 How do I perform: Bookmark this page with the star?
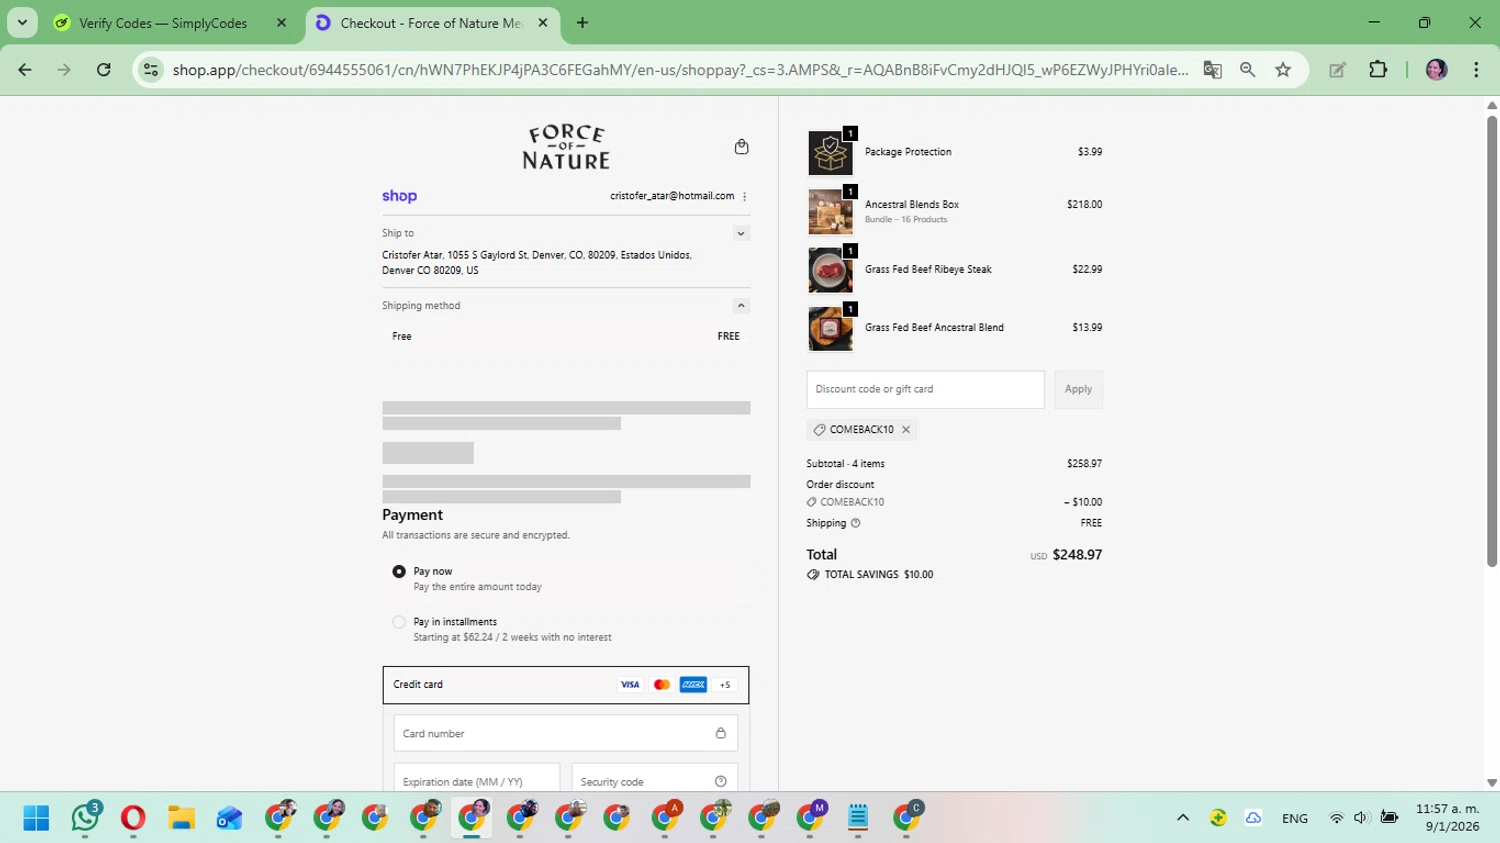point(1283,70)
